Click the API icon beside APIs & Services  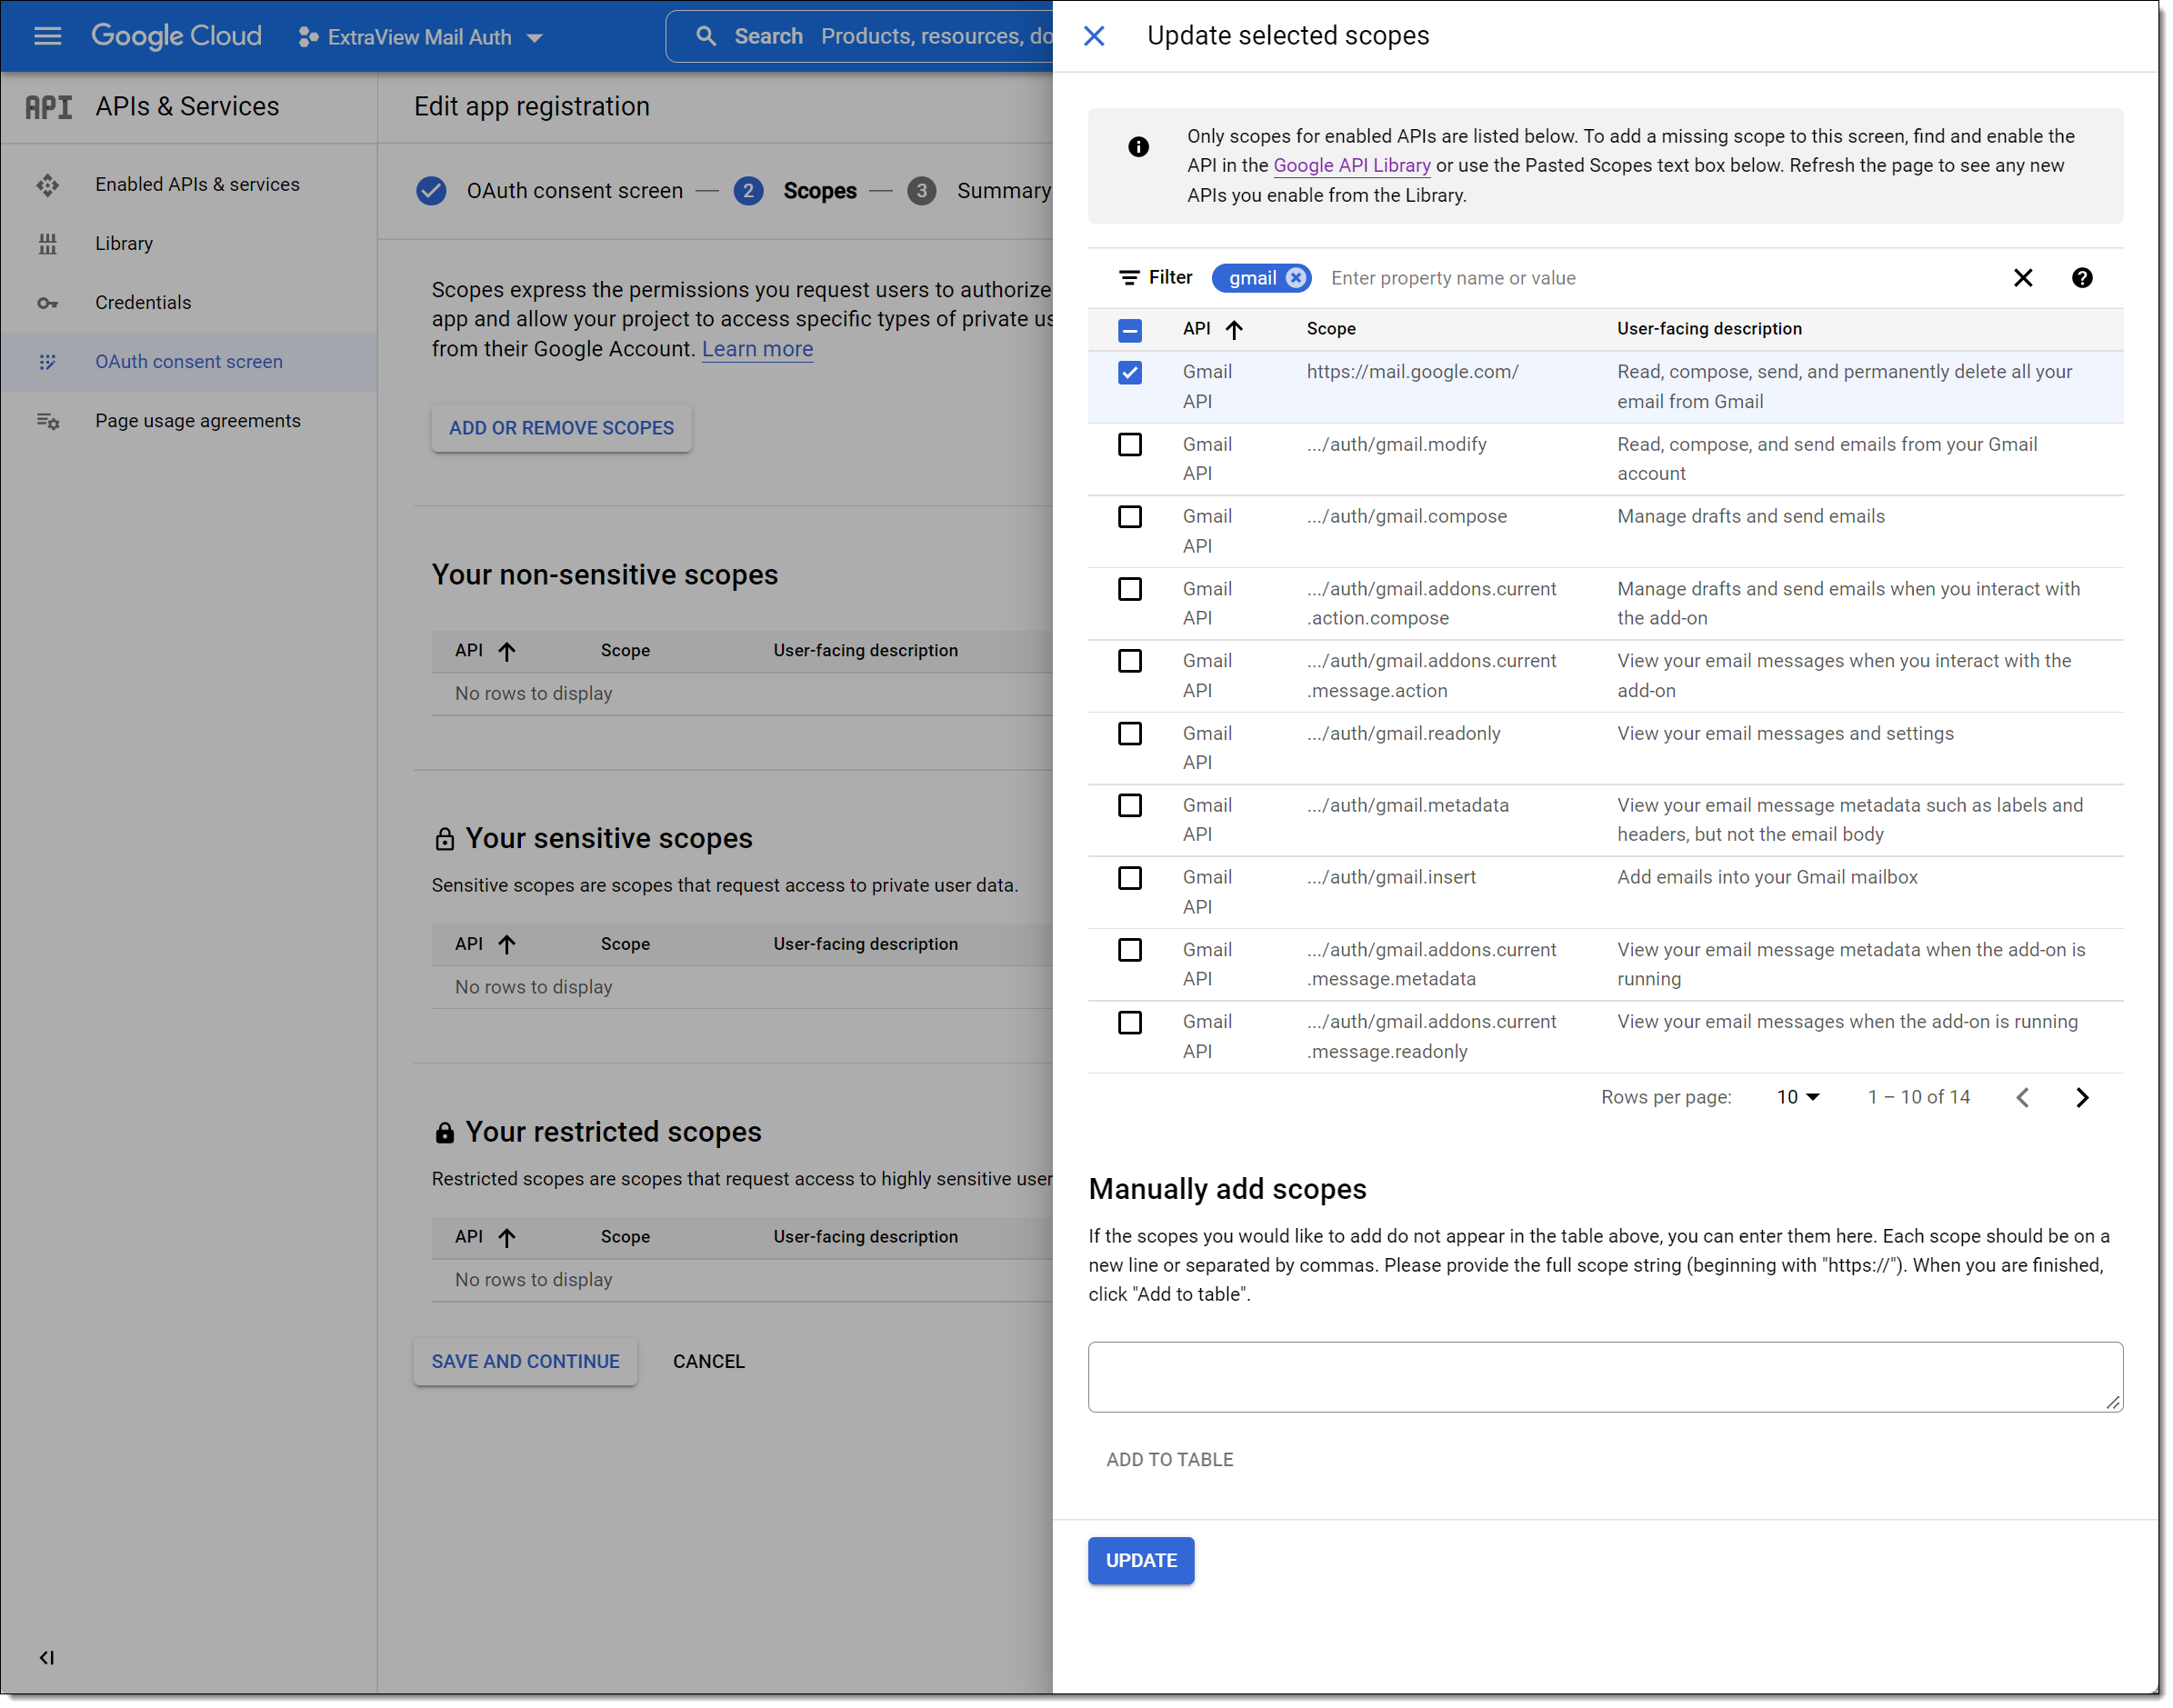48,107
